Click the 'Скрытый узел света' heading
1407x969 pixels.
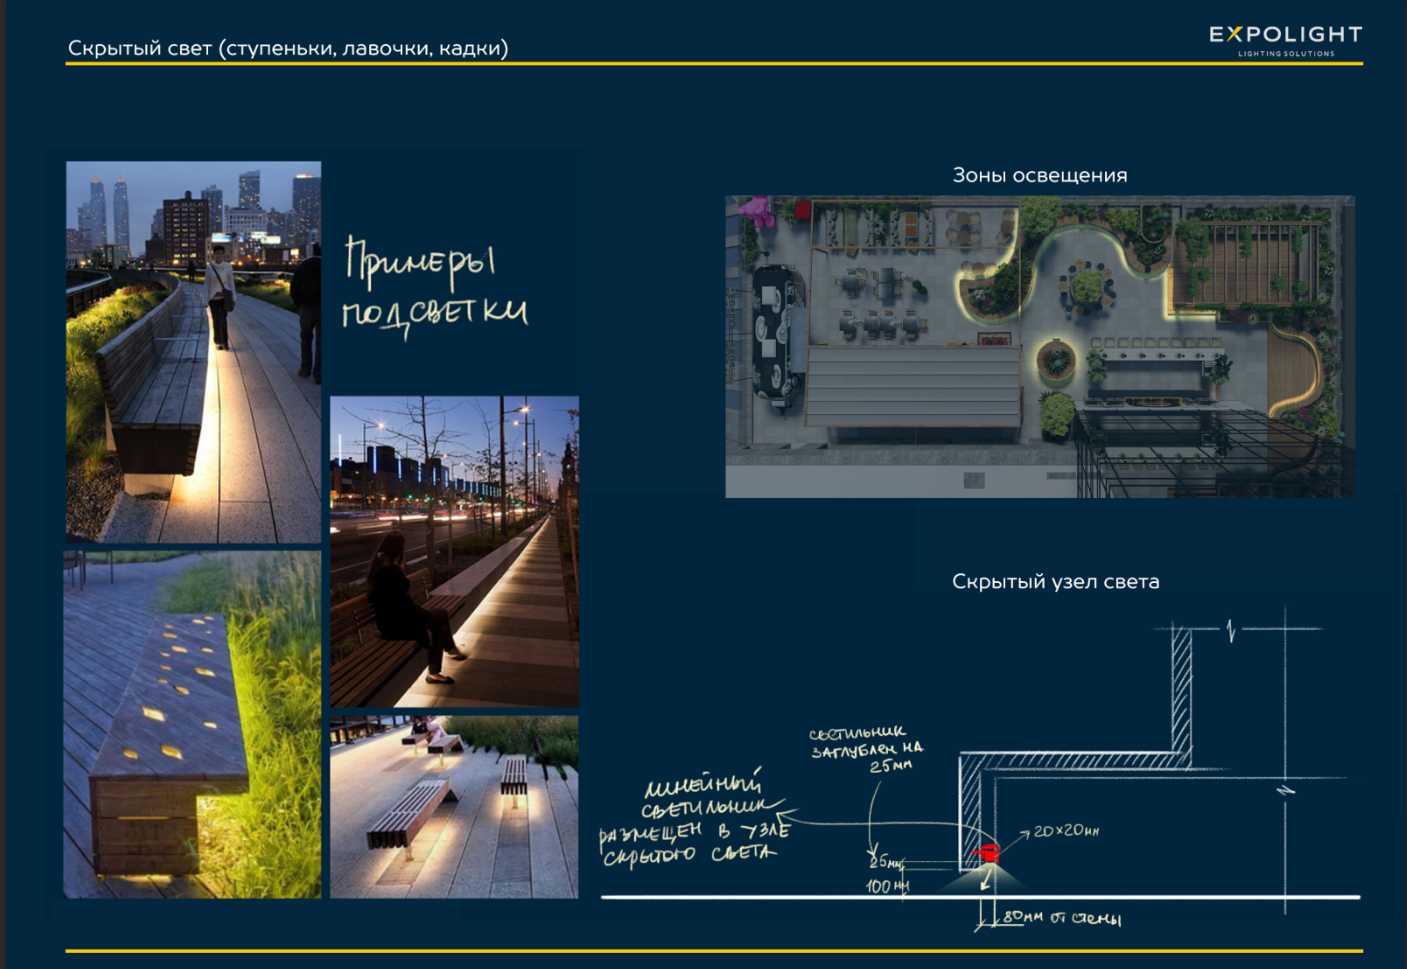click(1055, 581)
